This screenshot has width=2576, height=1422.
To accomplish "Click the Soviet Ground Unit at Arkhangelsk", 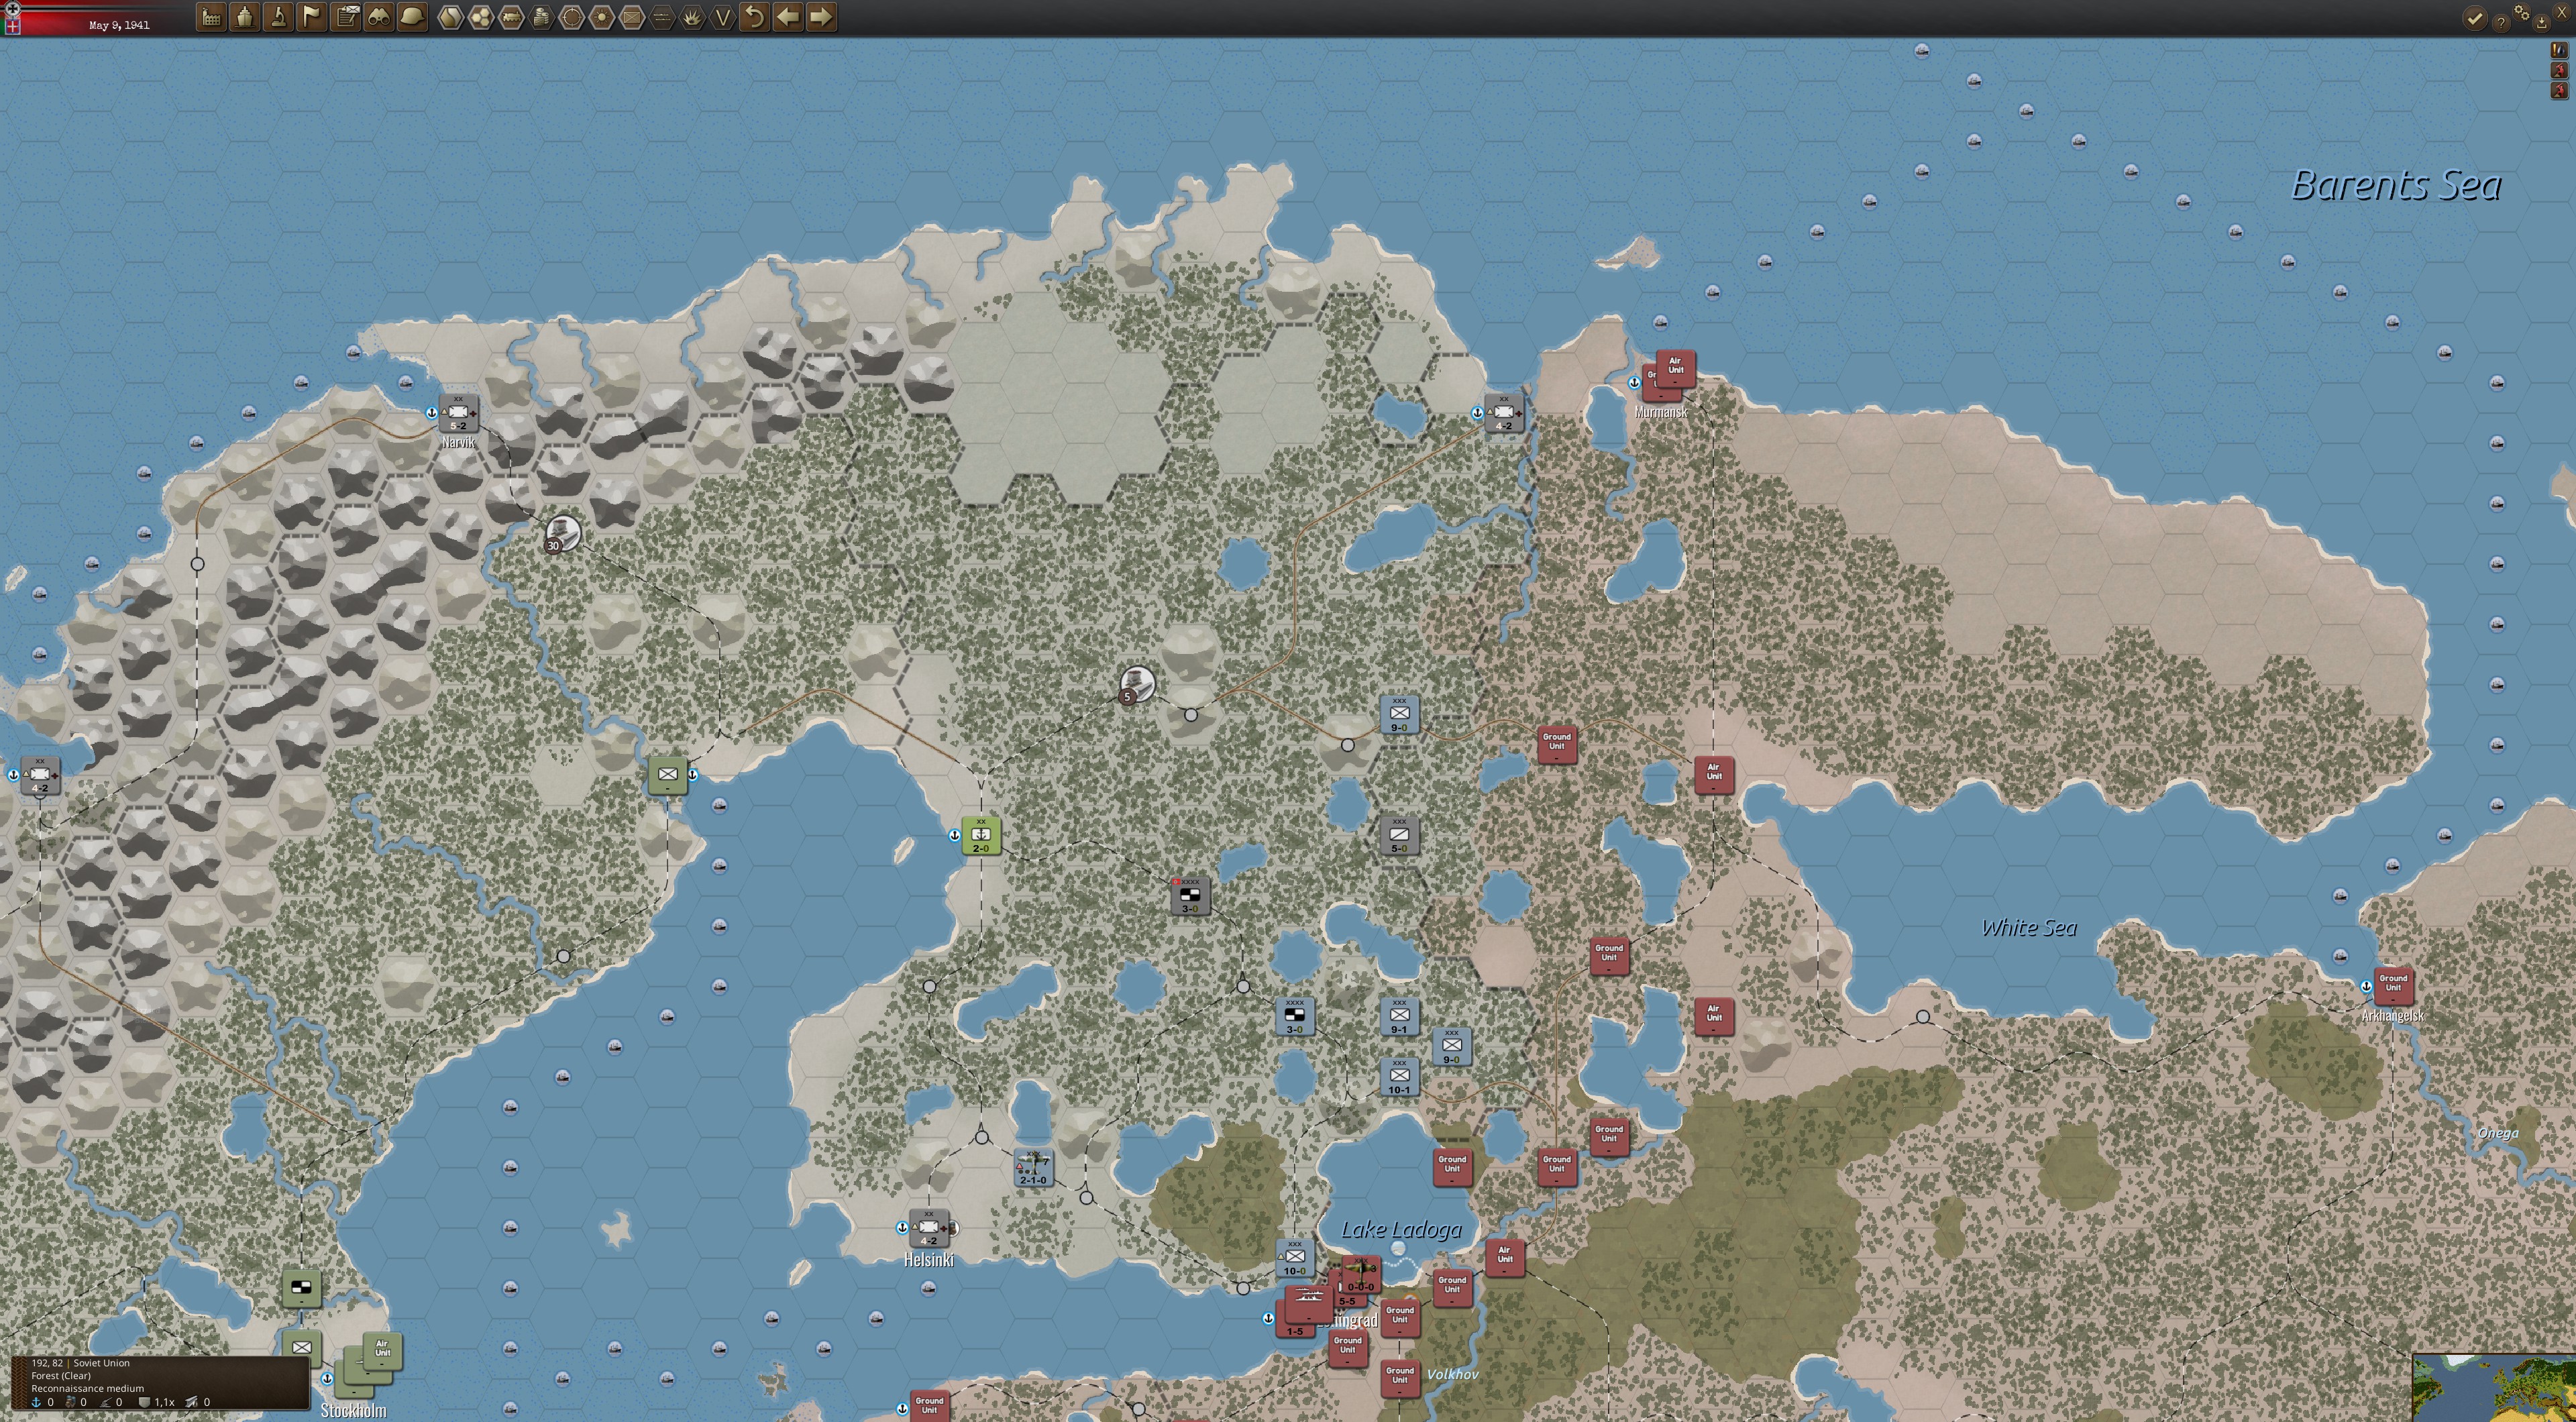I will [x=2393, y=986].
